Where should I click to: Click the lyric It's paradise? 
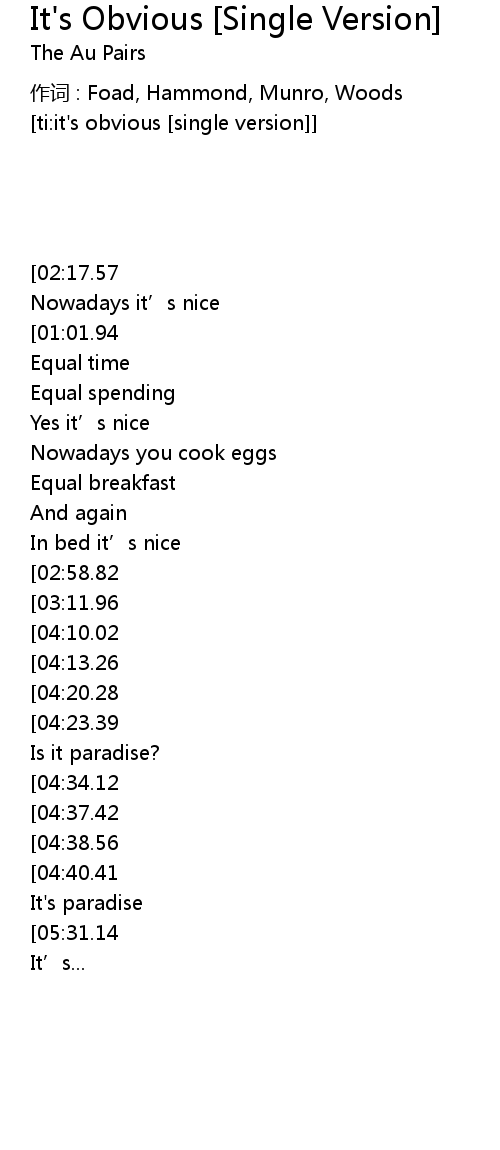87,903
